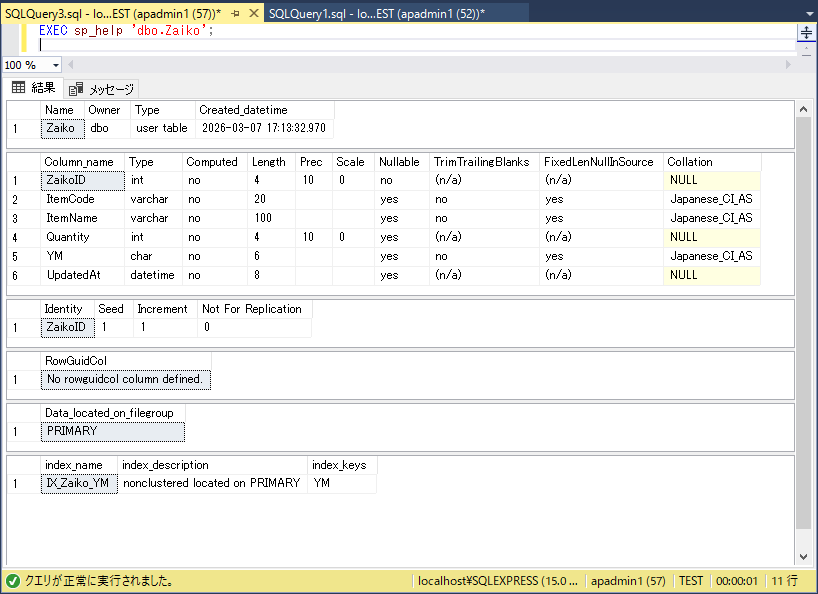Click the results pane vertical scrollbar

pos(803,330)
